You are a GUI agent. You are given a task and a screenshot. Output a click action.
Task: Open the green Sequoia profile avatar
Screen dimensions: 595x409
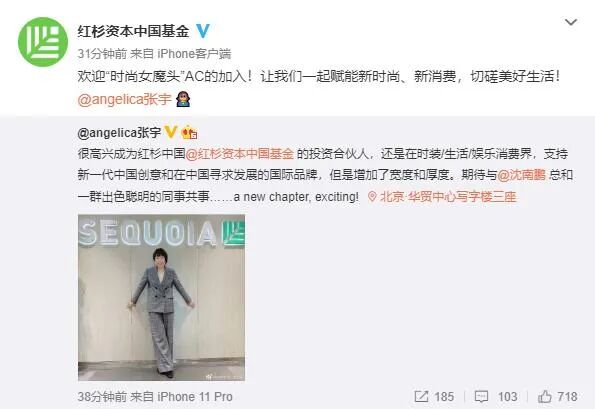[x=43, y=42]
